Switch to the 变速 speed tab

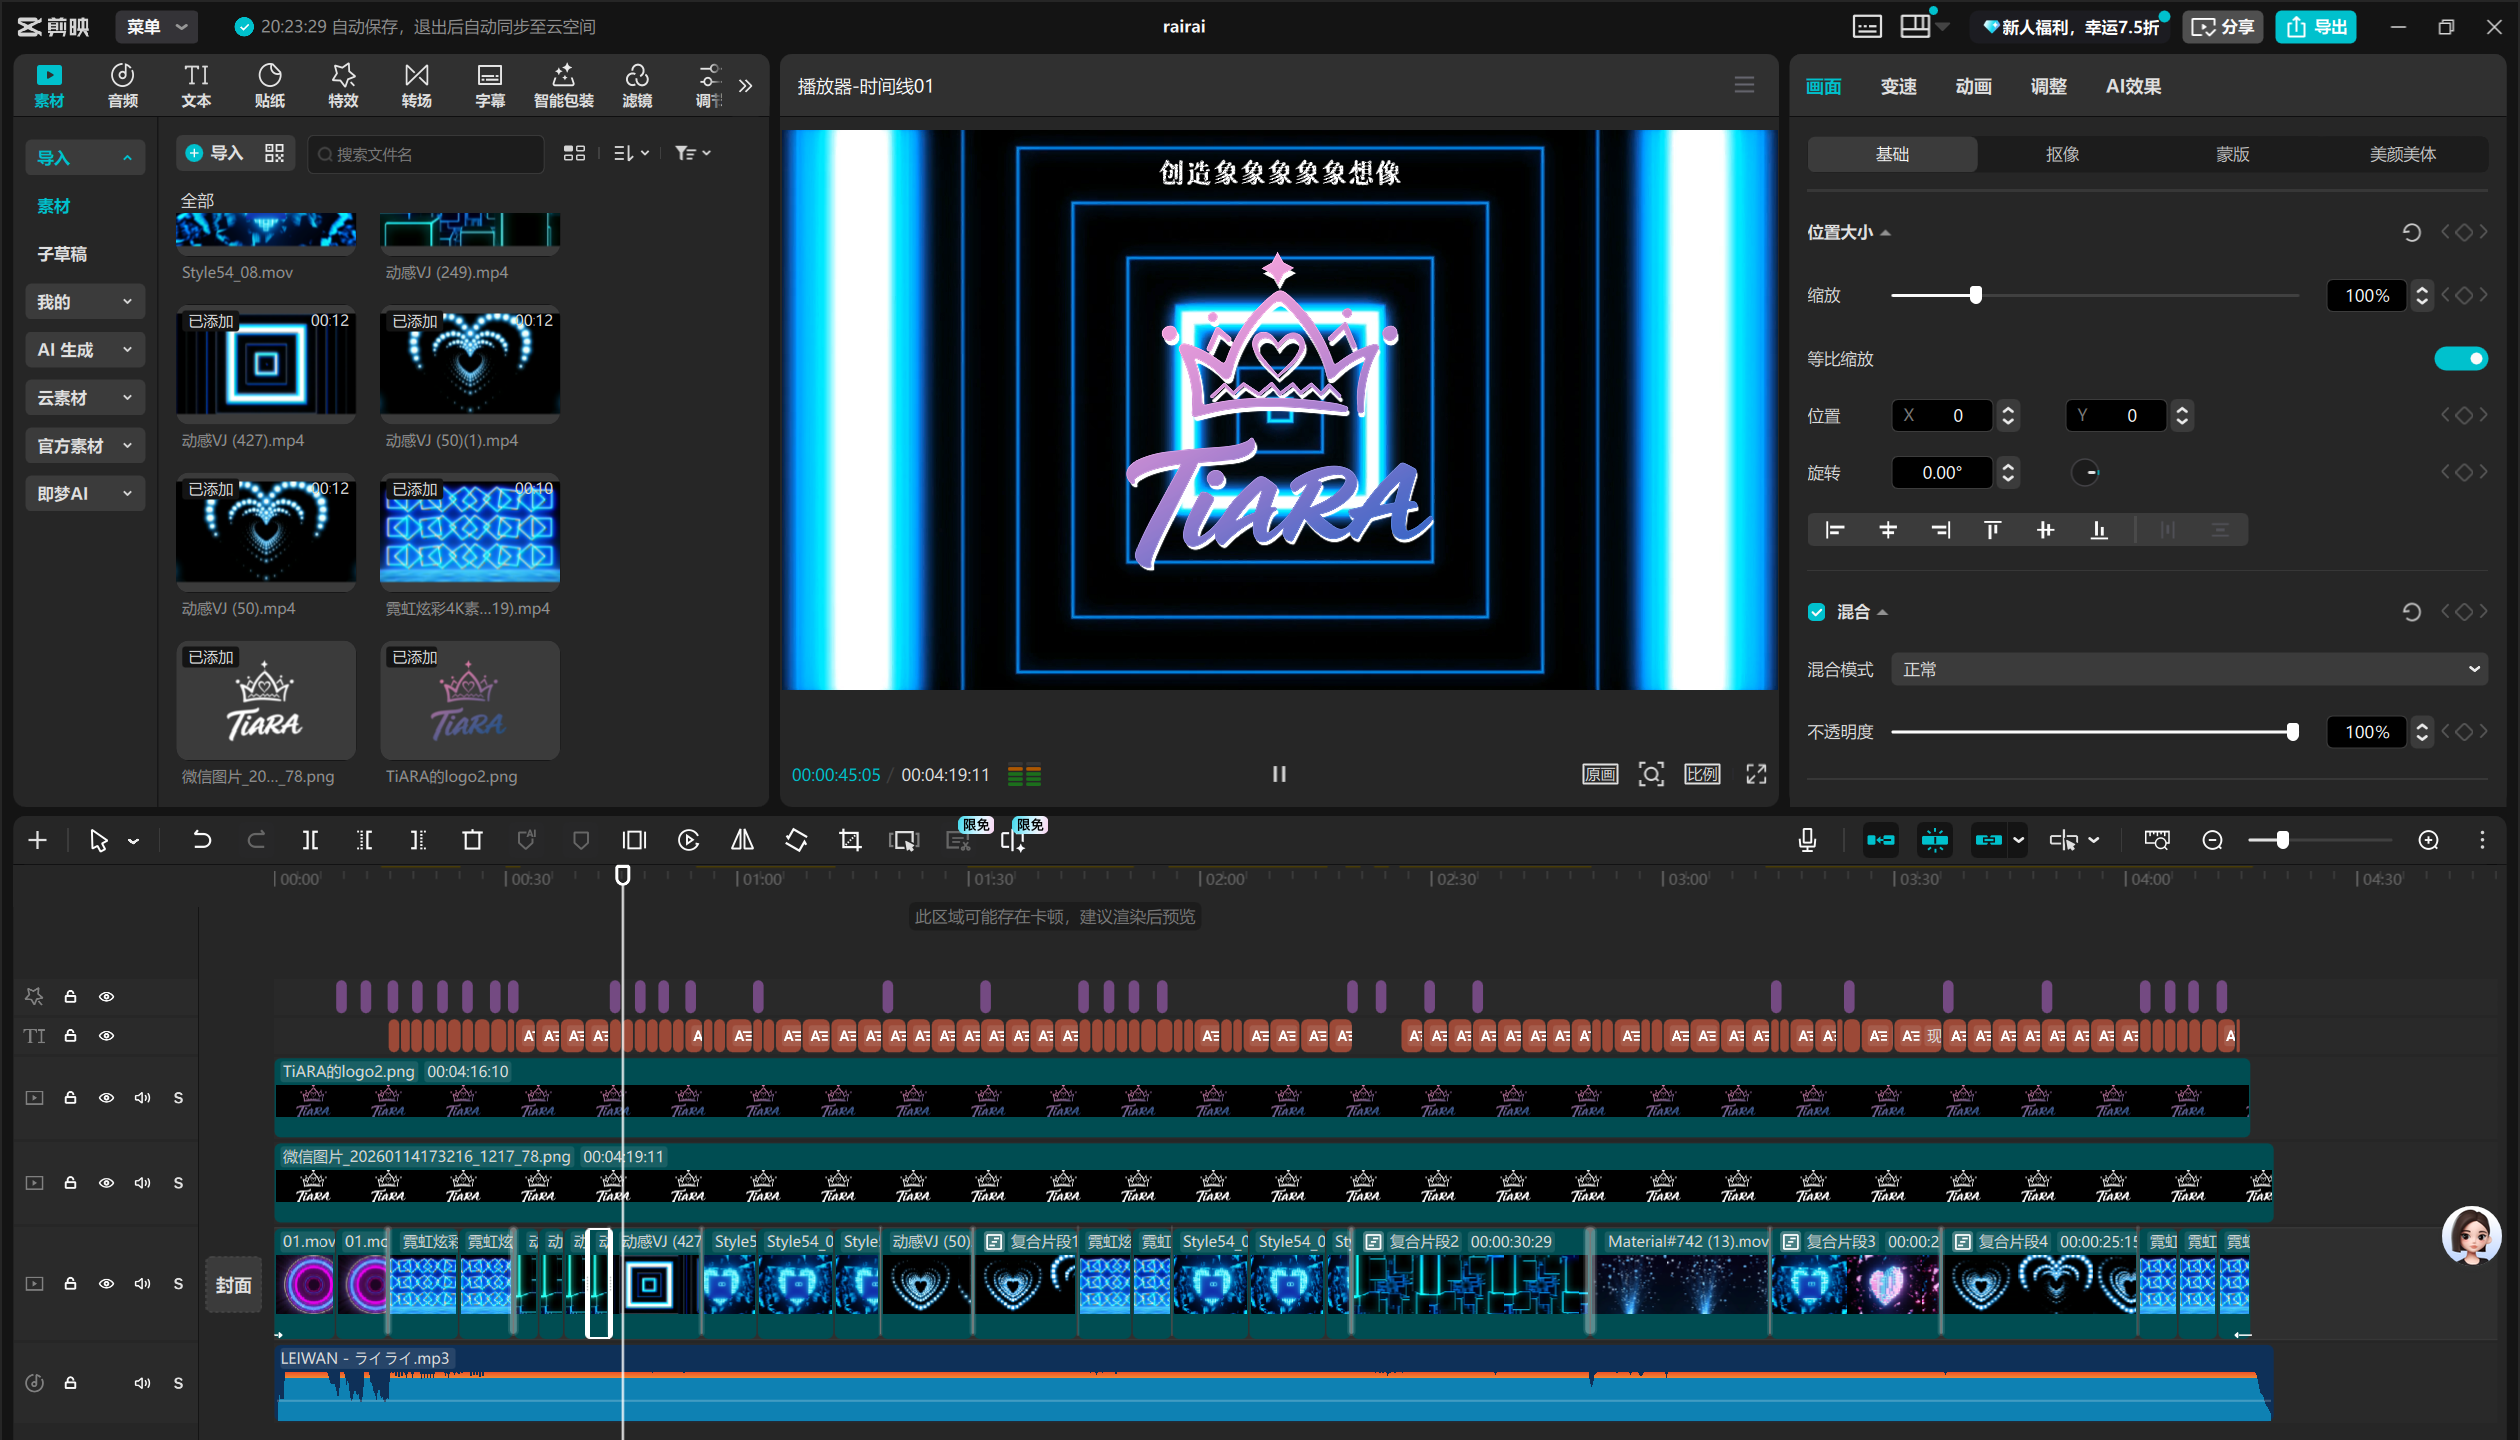(1898, 87)
